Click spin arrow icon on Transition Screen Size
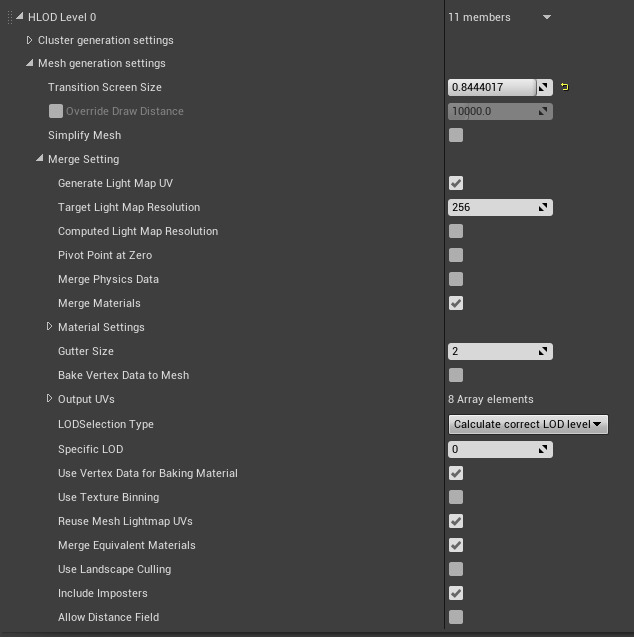 [x=544, y=87]
